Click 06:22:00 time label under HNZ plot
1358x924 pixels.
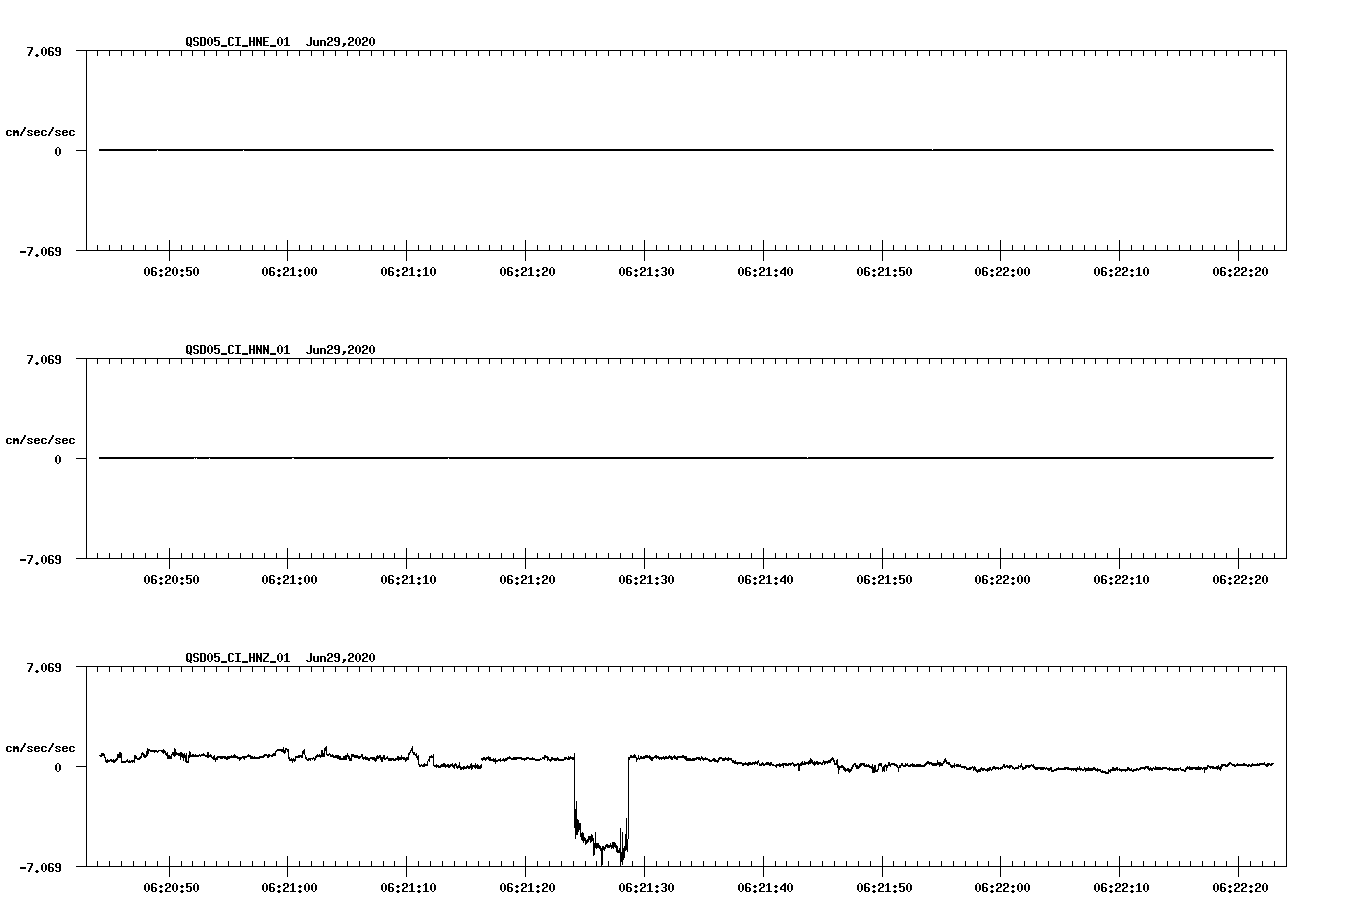click(x=1002, y=888)
